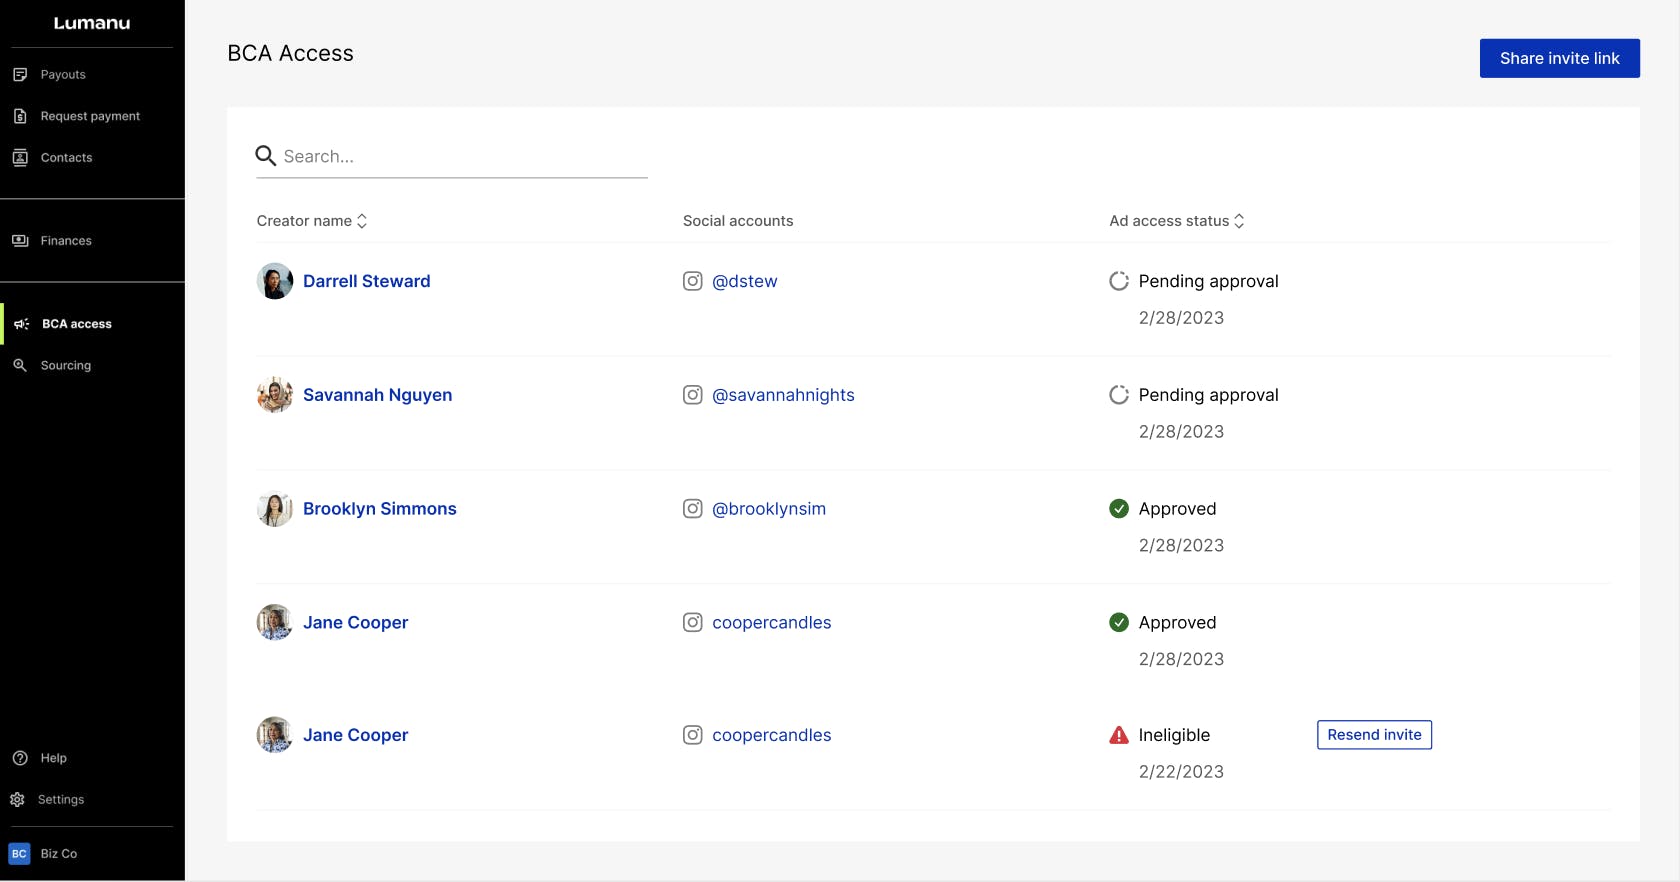1680x882 pixels.
Task: Open Sourcing in sidebar
Action: (66, 366)
